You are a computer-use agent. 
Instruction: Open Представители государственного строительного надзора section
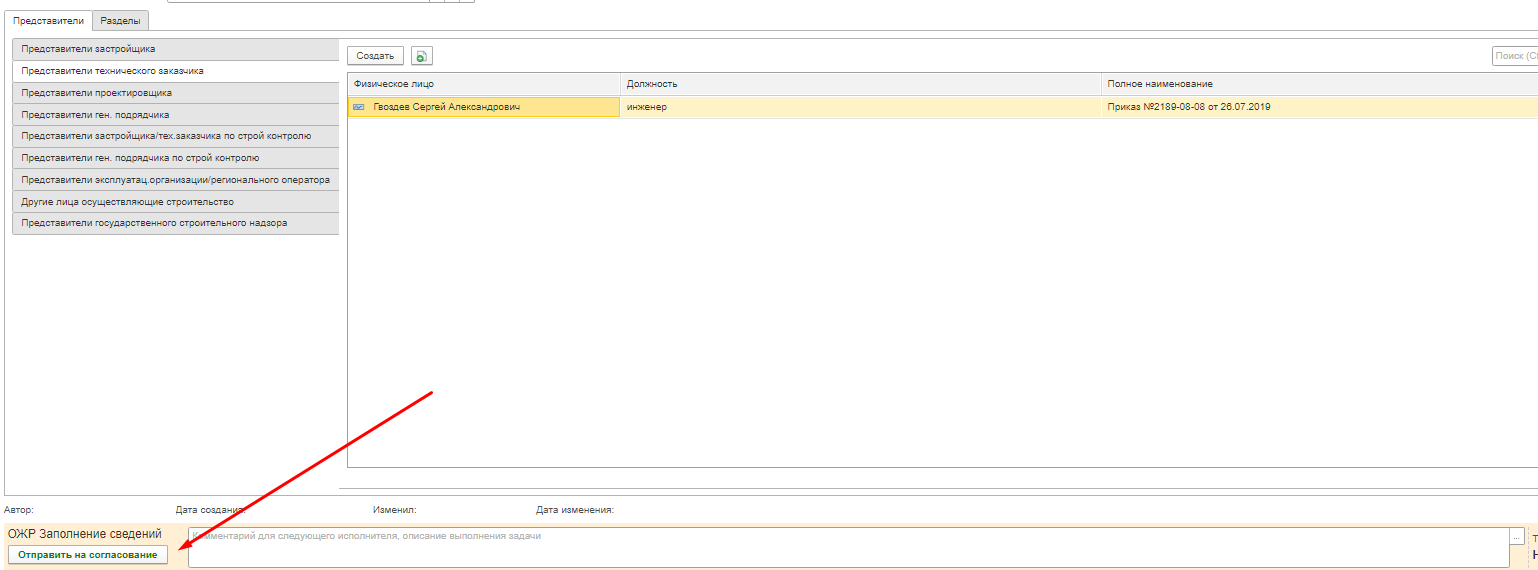175,223
